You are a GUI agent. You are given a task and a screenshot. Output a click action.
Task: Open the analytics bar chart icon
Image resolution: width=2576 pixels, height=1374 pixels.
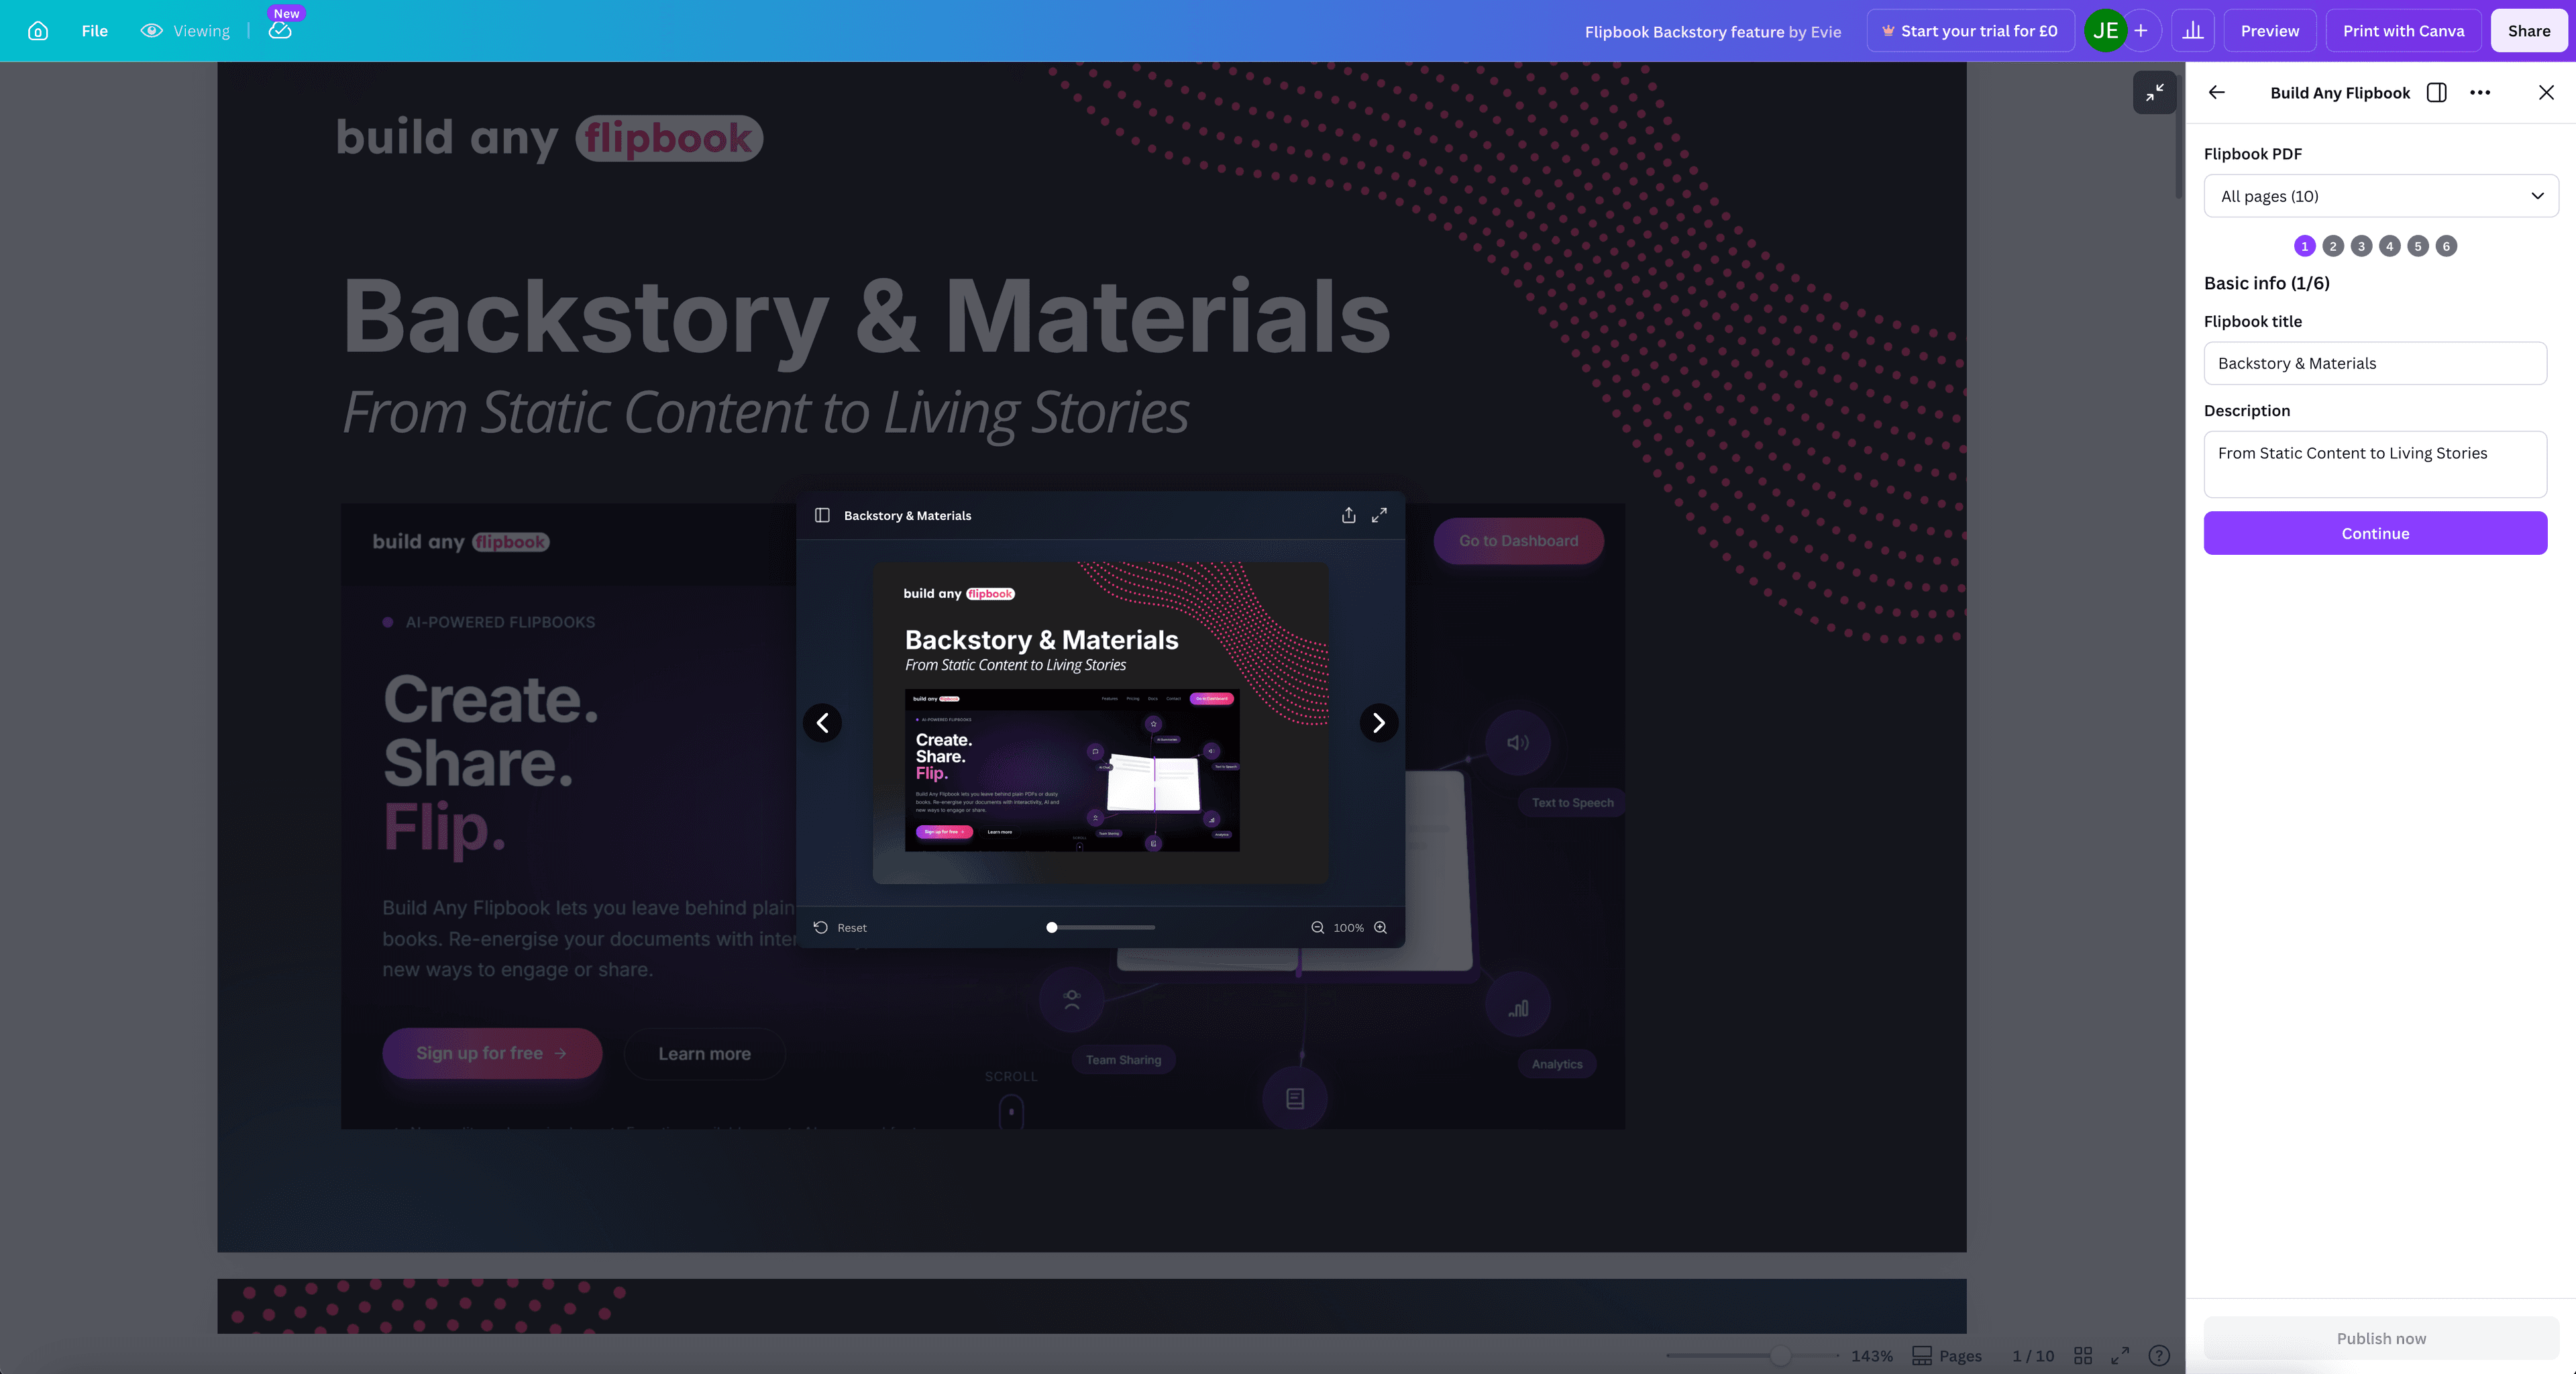click(x=2193, y=31)
